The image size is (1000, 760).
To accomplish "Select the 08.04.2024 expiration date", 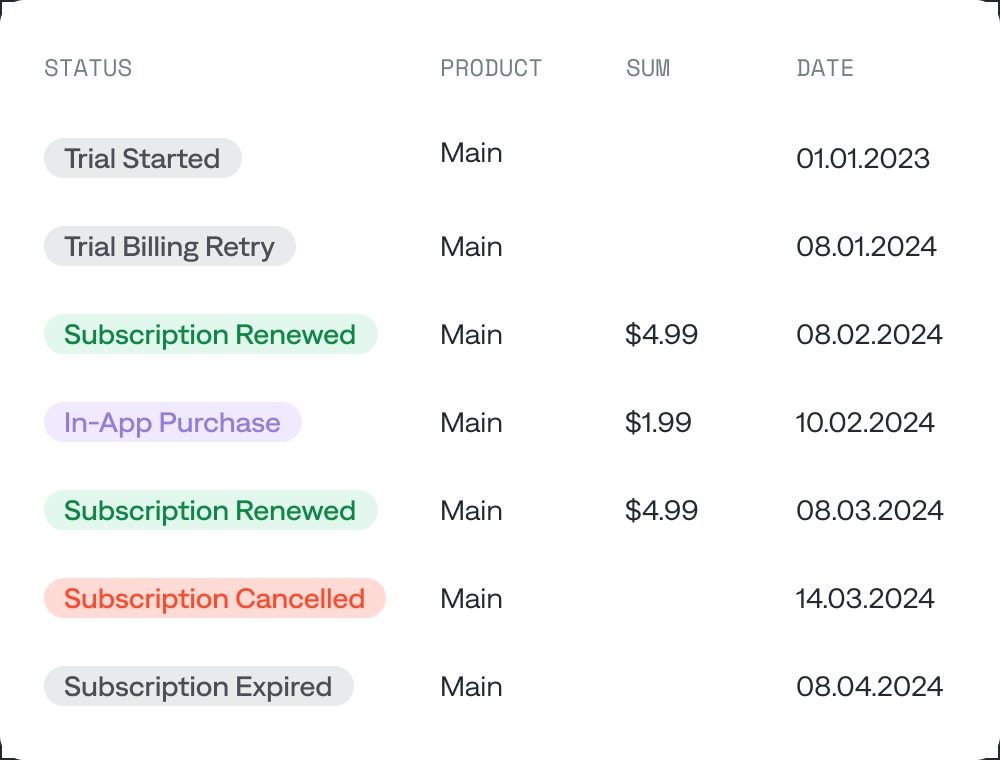I will [868, 686].
